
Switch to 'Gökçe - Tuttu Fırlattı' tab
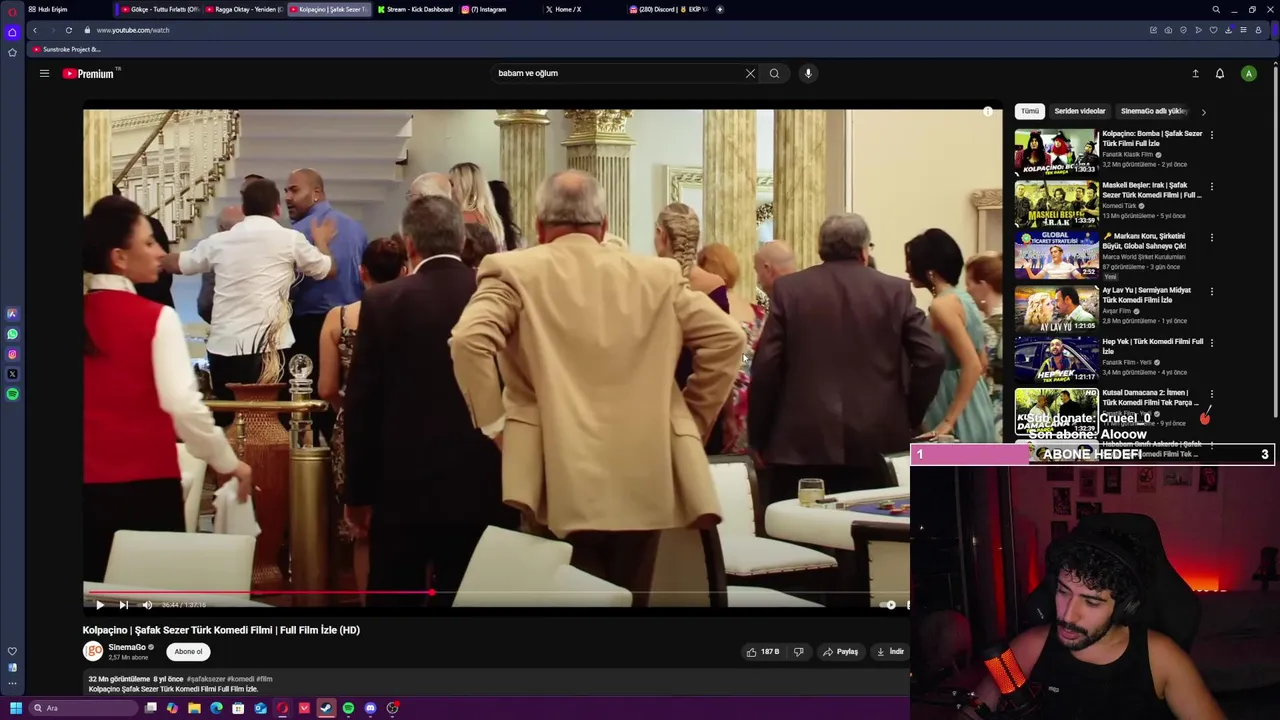pyautogui.click(x=160, y=9)
